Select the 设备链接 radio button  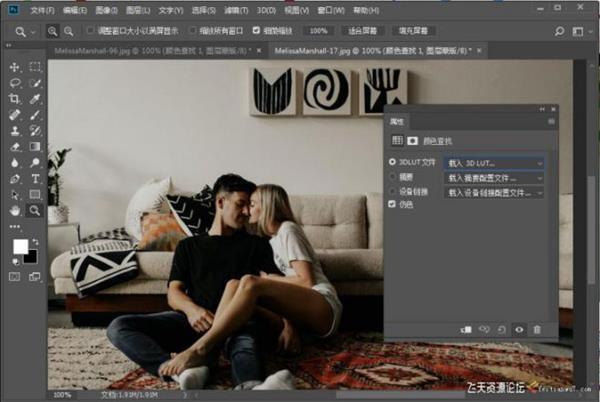point(392,191)
